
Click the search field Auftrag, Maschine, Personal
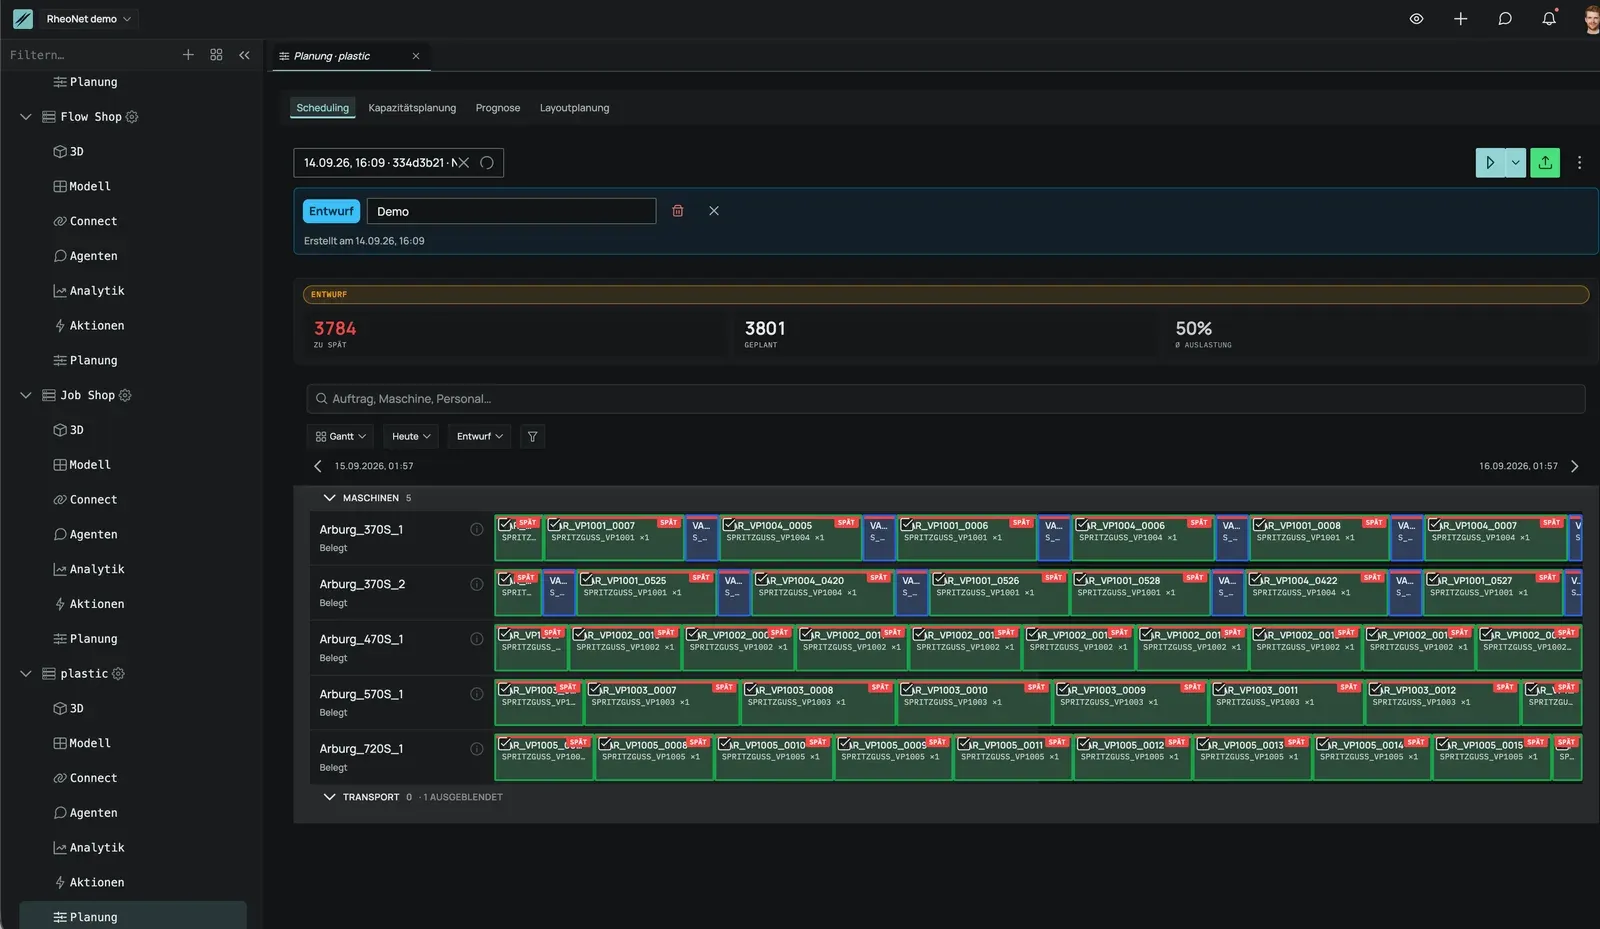[946, 399]
